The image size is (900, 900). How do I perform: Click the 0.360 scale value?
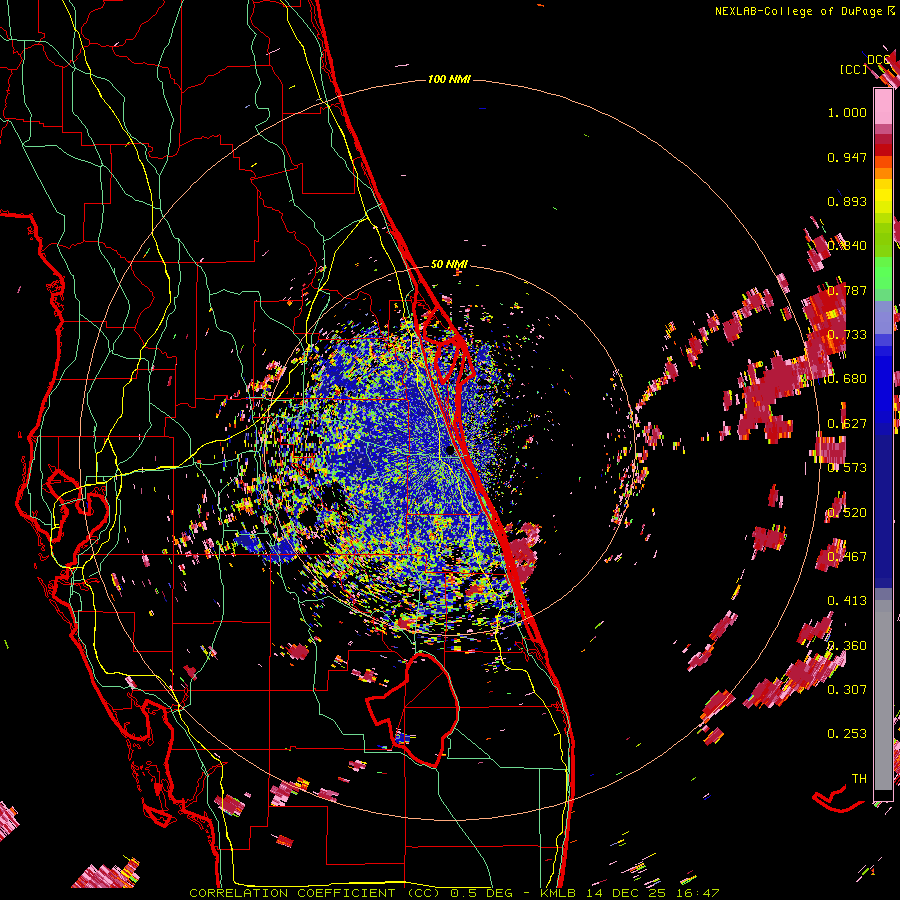tap(847, 646)
